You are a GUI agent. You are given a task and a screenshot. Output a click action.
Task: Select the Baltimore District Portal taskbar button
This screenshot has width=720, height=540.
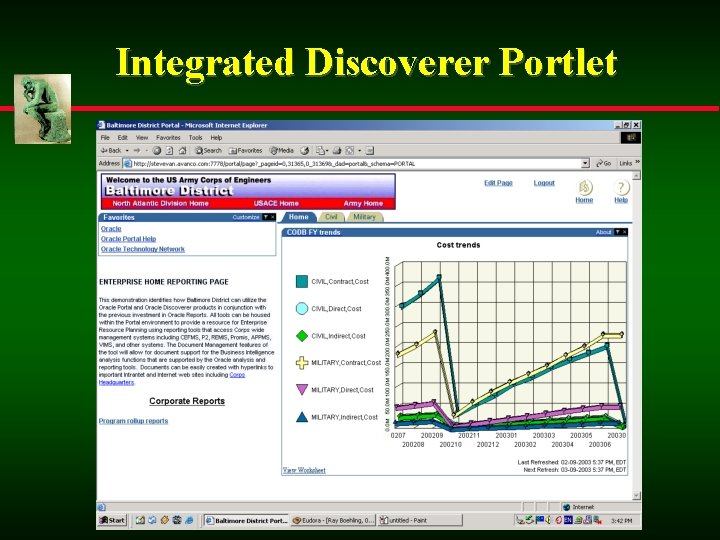(x=246, y=520)
